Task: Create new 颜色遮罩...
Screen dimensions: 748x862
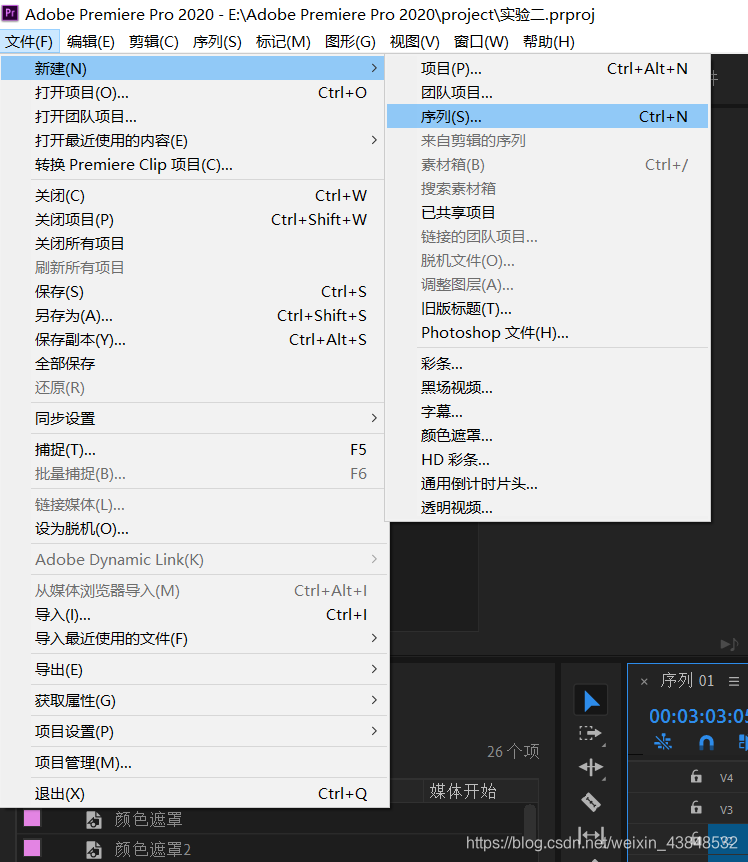Action: coord(547,435)
